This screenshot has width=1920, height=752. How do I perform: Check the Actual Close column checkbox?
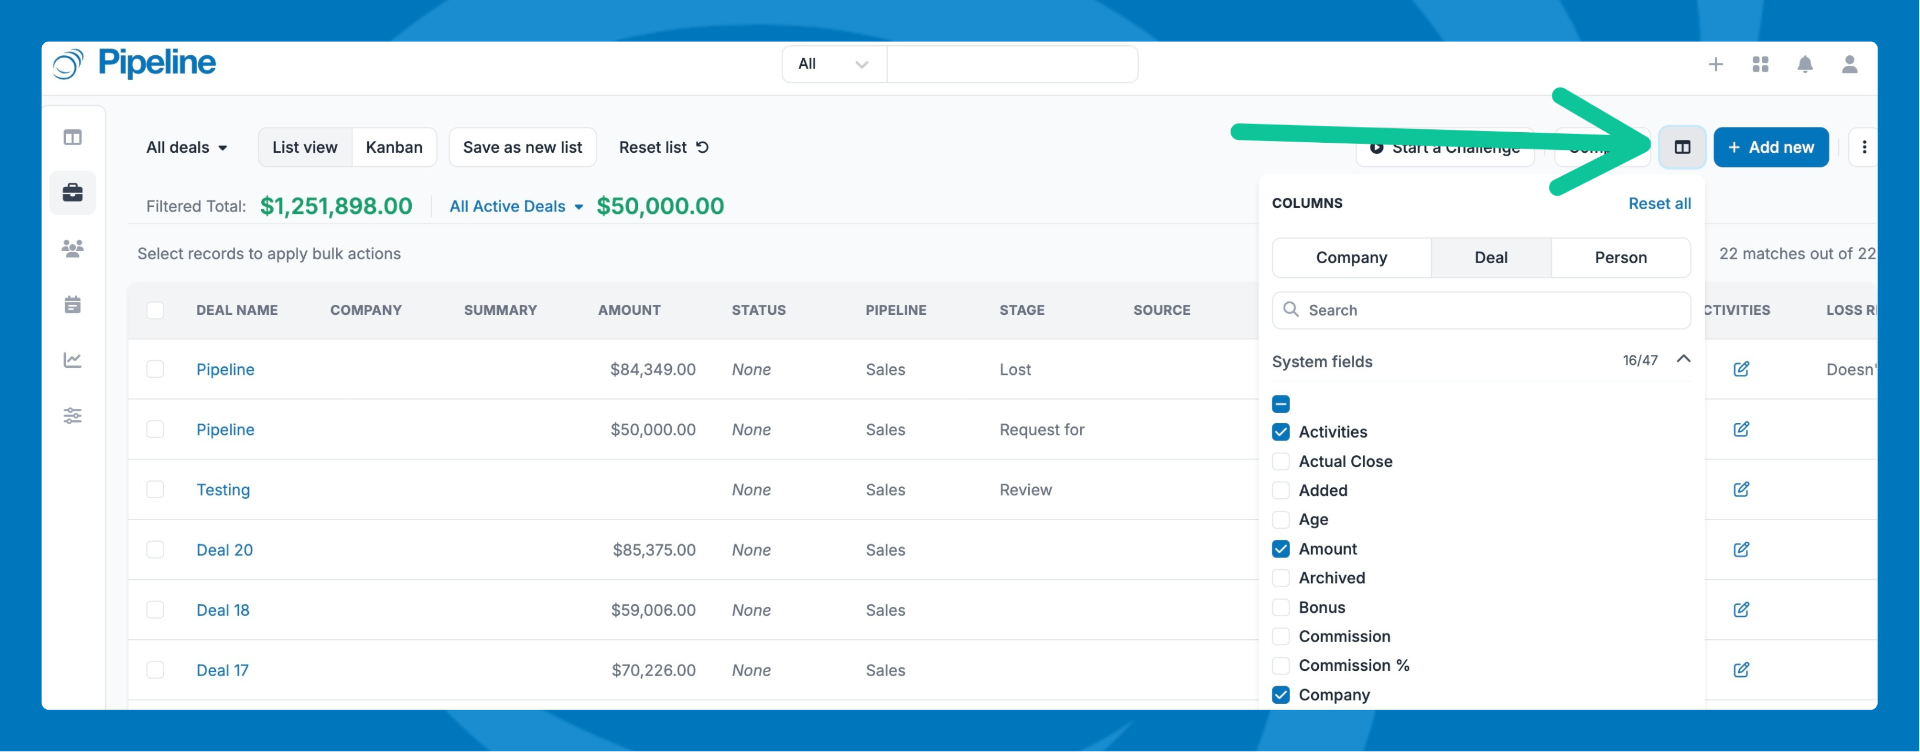point(1281,461)
